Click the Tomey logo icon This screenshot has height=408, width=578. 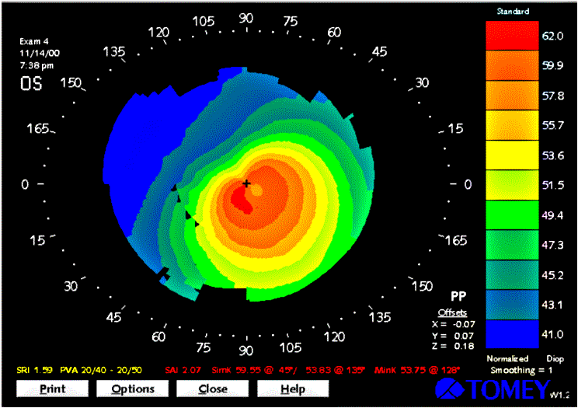(x=450, y=389)
